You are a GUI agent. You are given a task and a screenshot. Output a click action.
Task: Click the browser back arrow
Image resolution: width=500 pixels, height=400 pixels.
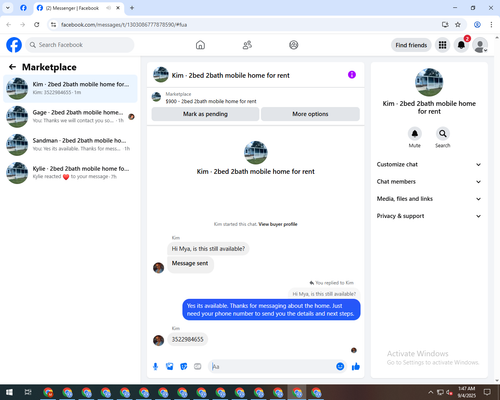pos(9,25)
